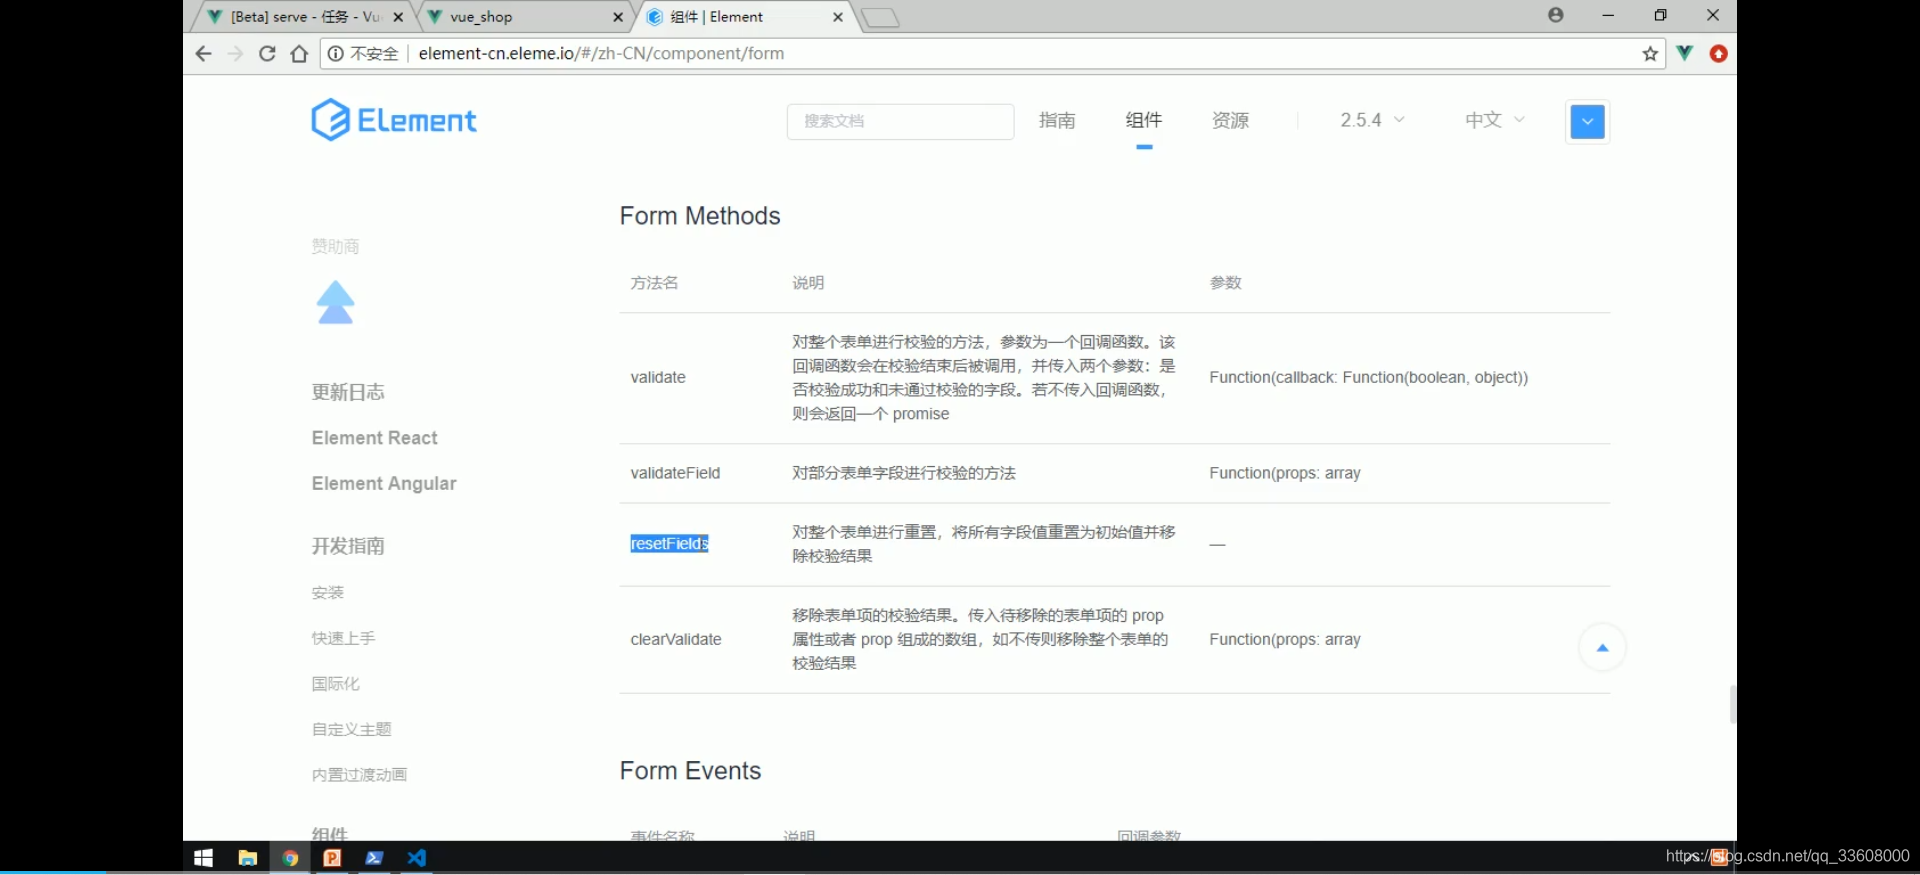Open 自定义主题 in the sidebar
Screen dimensions: 1920x875
[351, 730]
